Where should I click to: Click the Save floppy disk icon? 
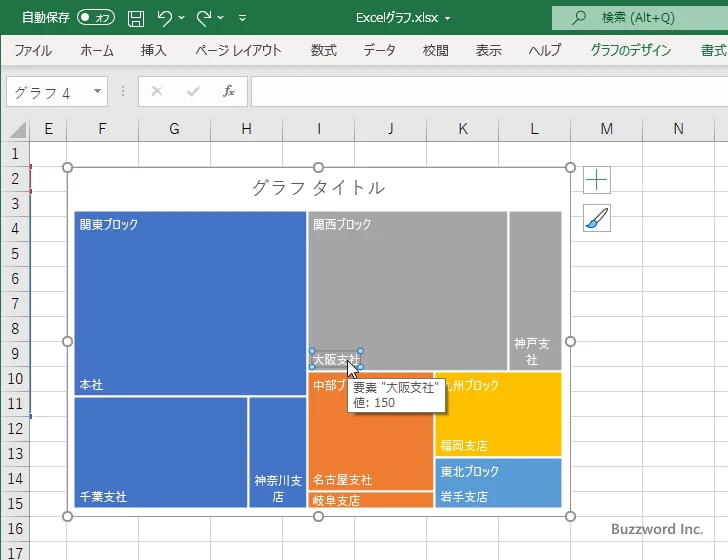(136, 18)
